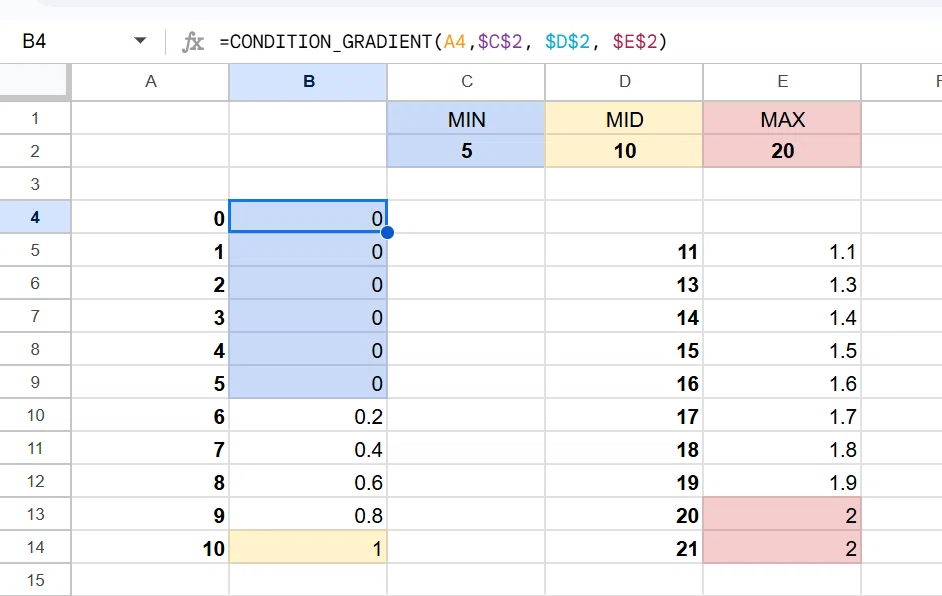
Task: Click the MIN header cell
Action: coord(466,118)
